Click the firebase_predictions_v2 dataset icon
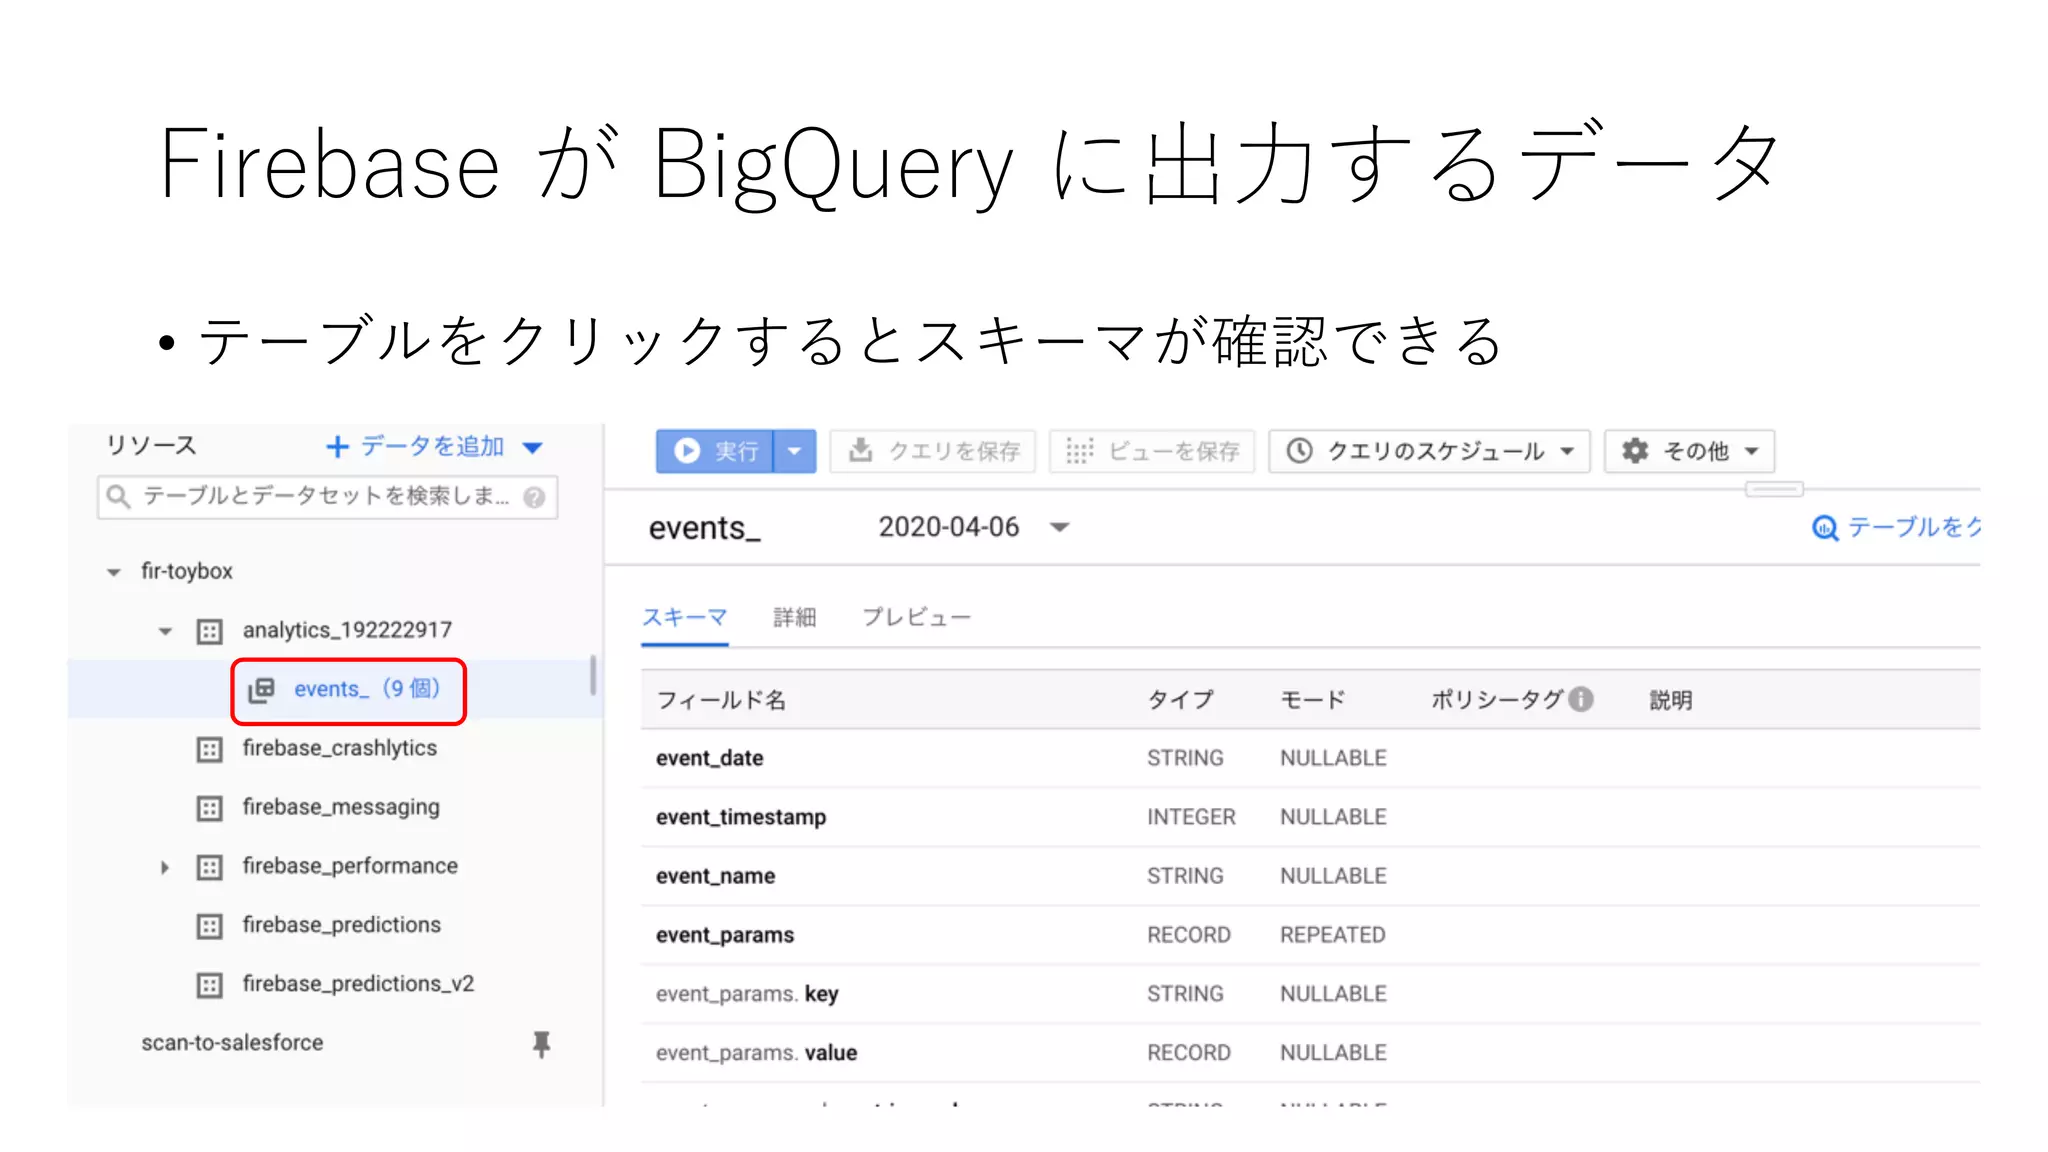Image resolution: width=2048 pixels, height=1152 pixels. point(209,985)
